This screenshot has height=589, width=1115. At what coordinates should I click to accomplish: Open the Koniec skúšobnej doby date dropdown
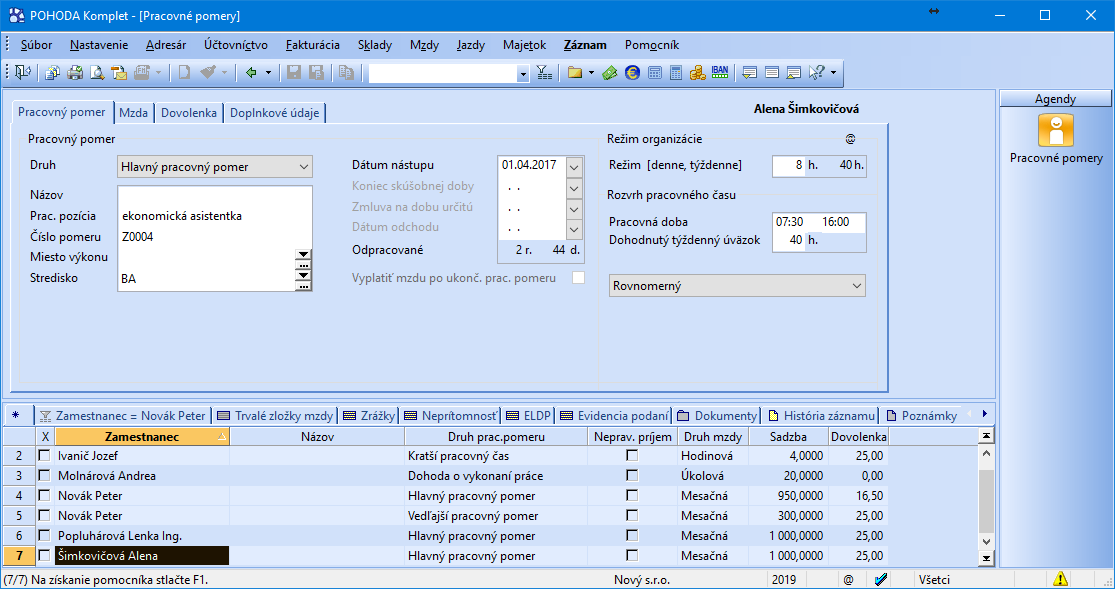click(x=575, y=189)
